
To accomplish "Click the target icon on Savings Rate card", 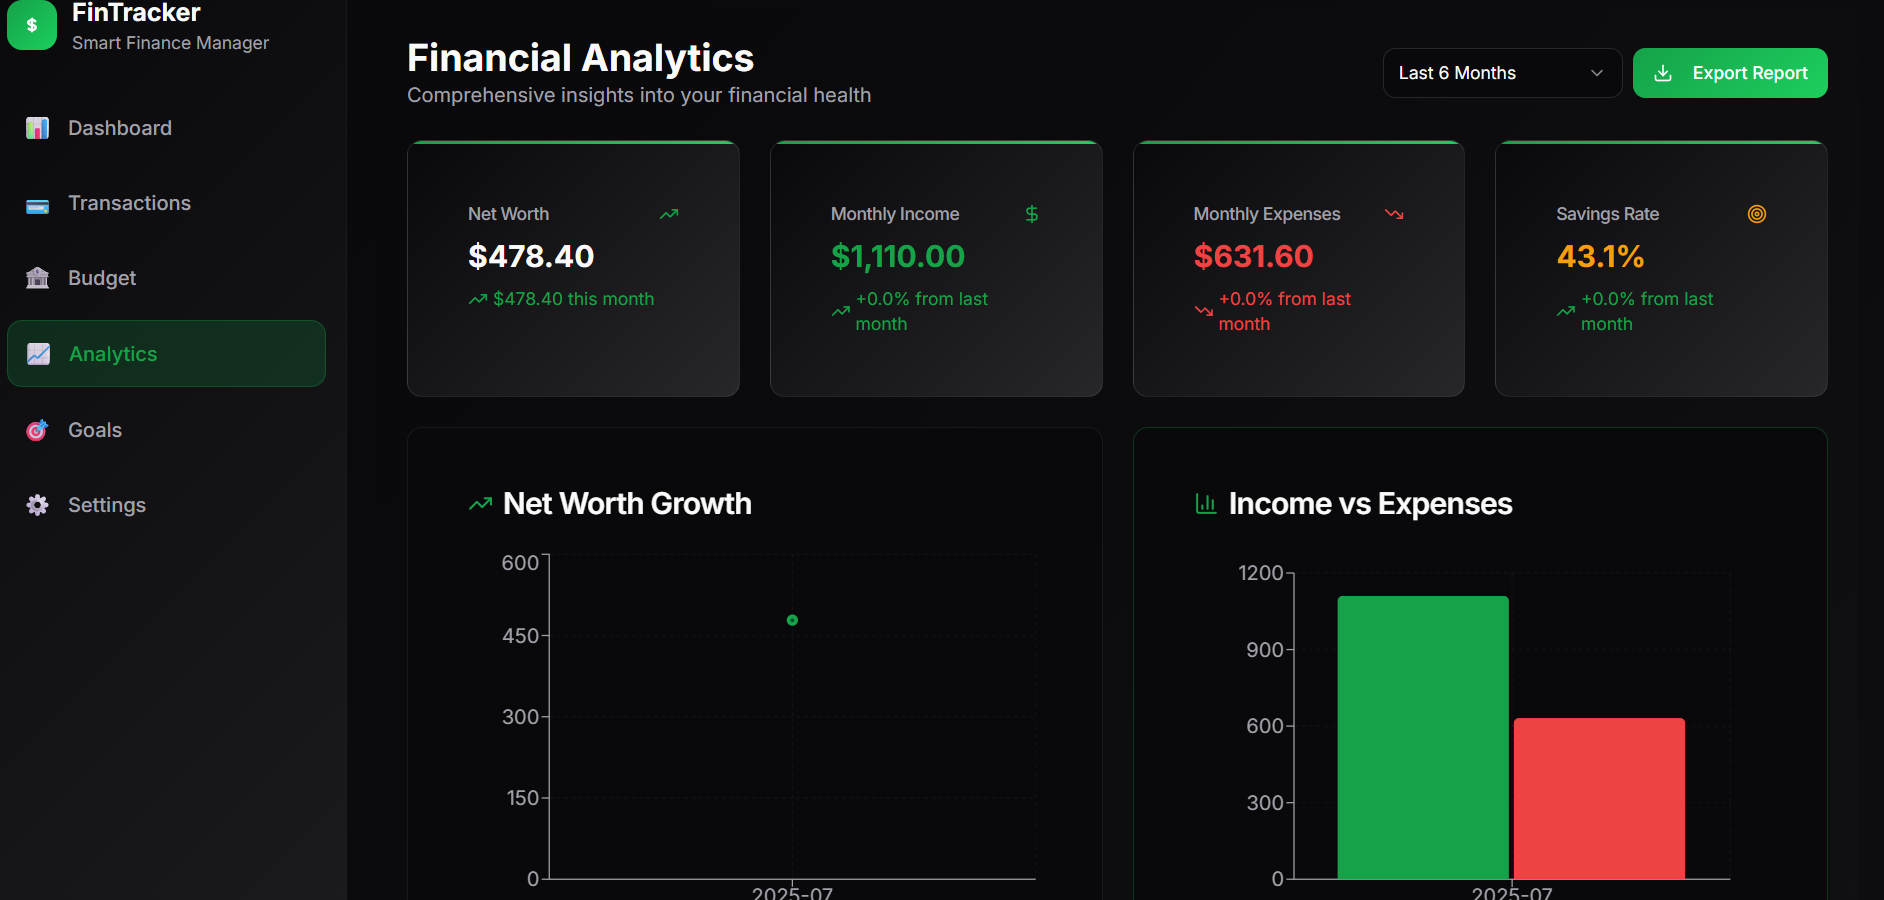I will click(x=1757, y=213).
